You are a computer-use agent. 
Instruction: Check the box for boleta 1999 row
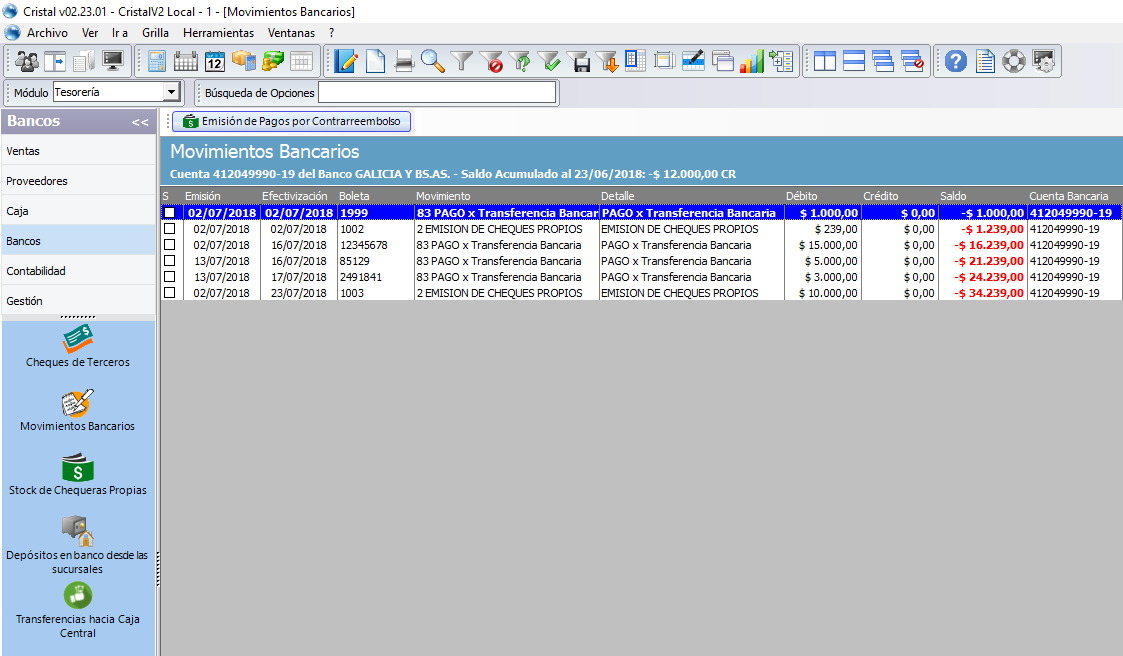[x=169, y=213]
